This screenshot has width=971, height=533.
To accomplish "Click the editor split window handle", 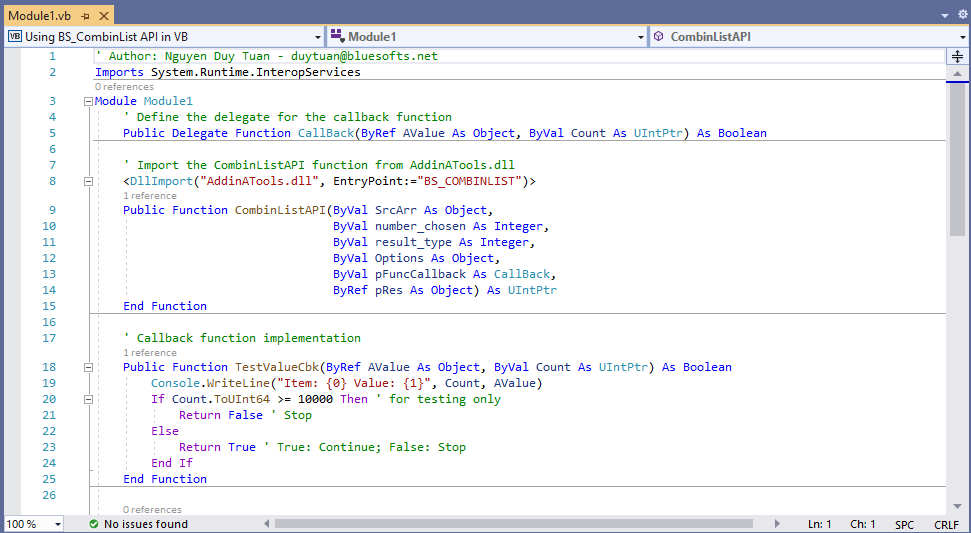I will tap(957, 56).
